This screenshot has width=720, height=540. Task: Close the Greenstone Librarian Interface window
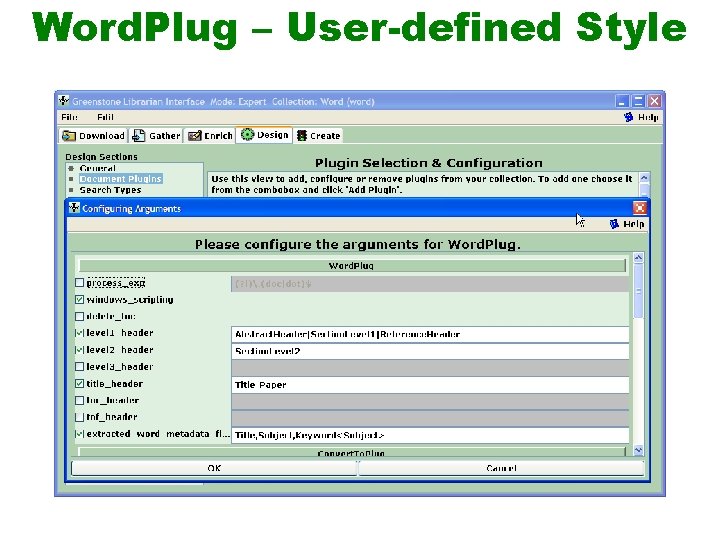click(654, 101)
